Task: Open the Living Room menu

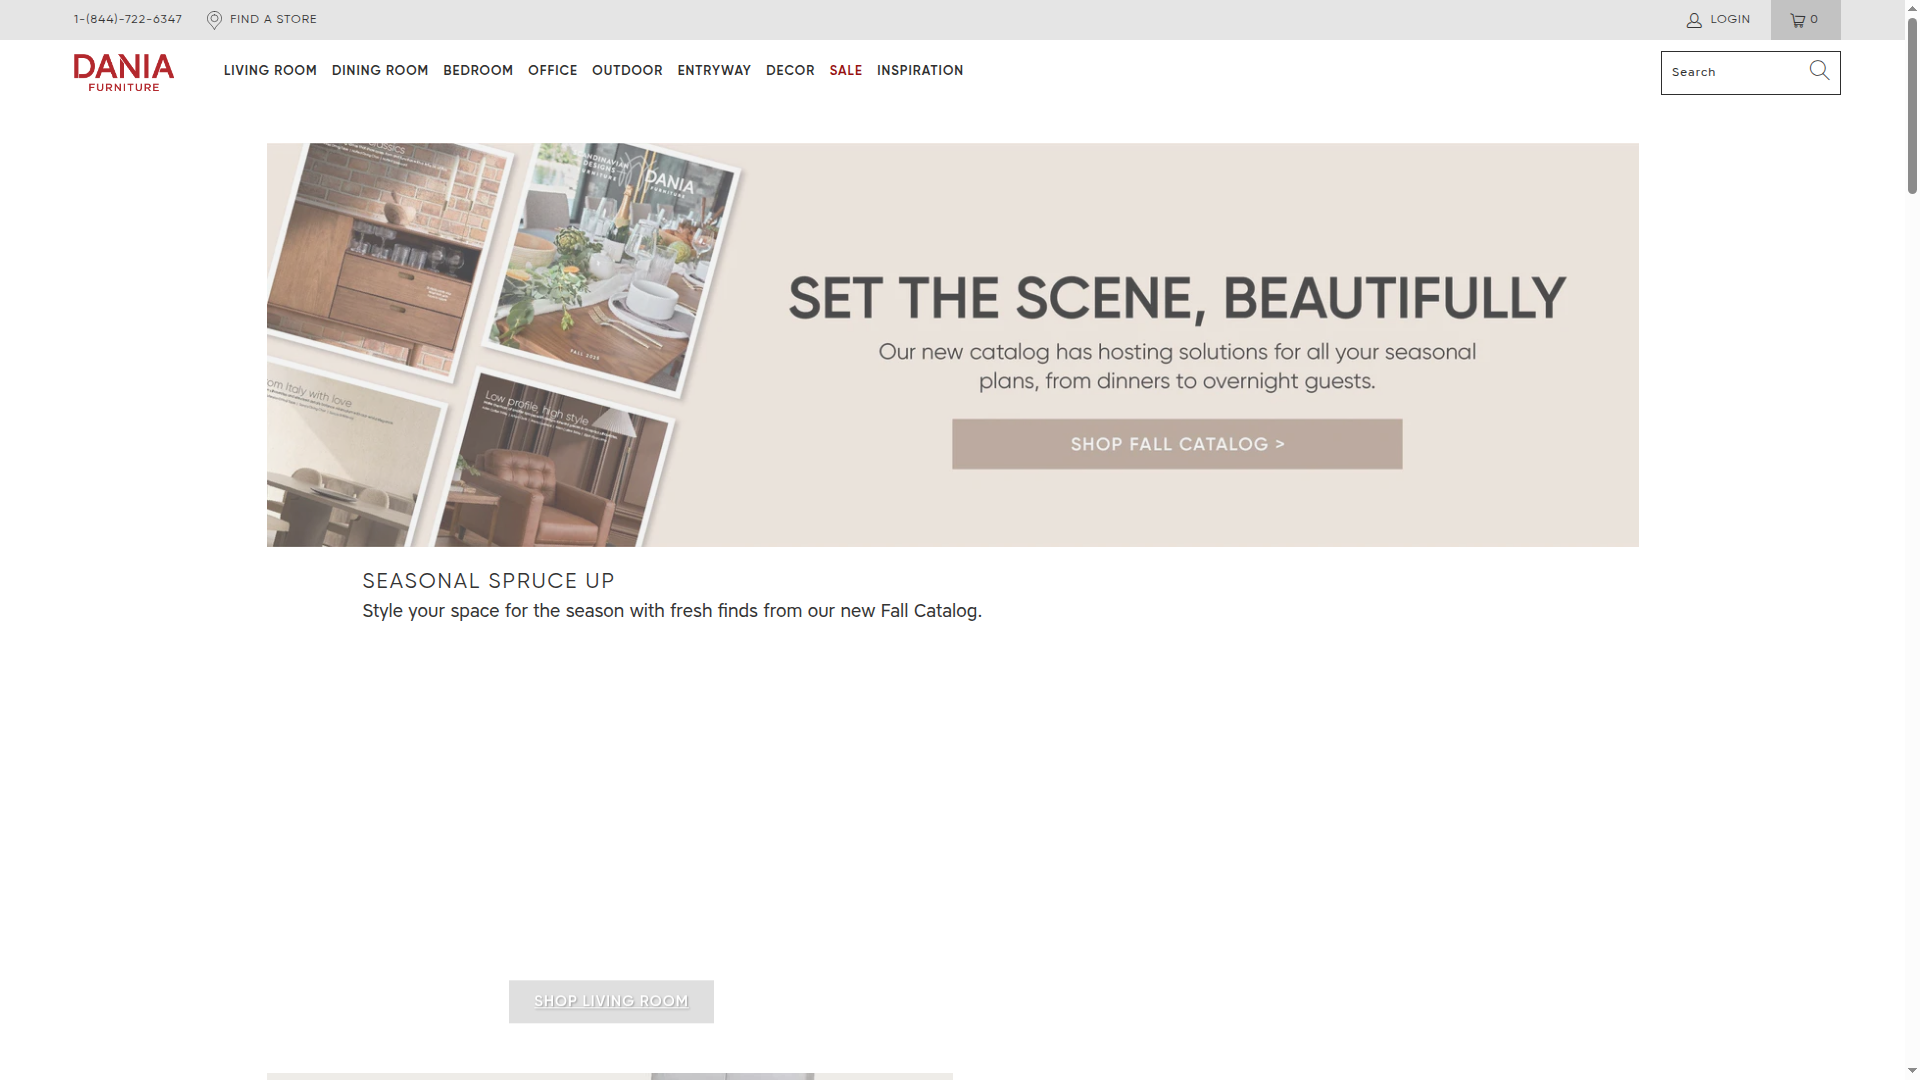Action: pyautogui.click(x=269, y=71)
